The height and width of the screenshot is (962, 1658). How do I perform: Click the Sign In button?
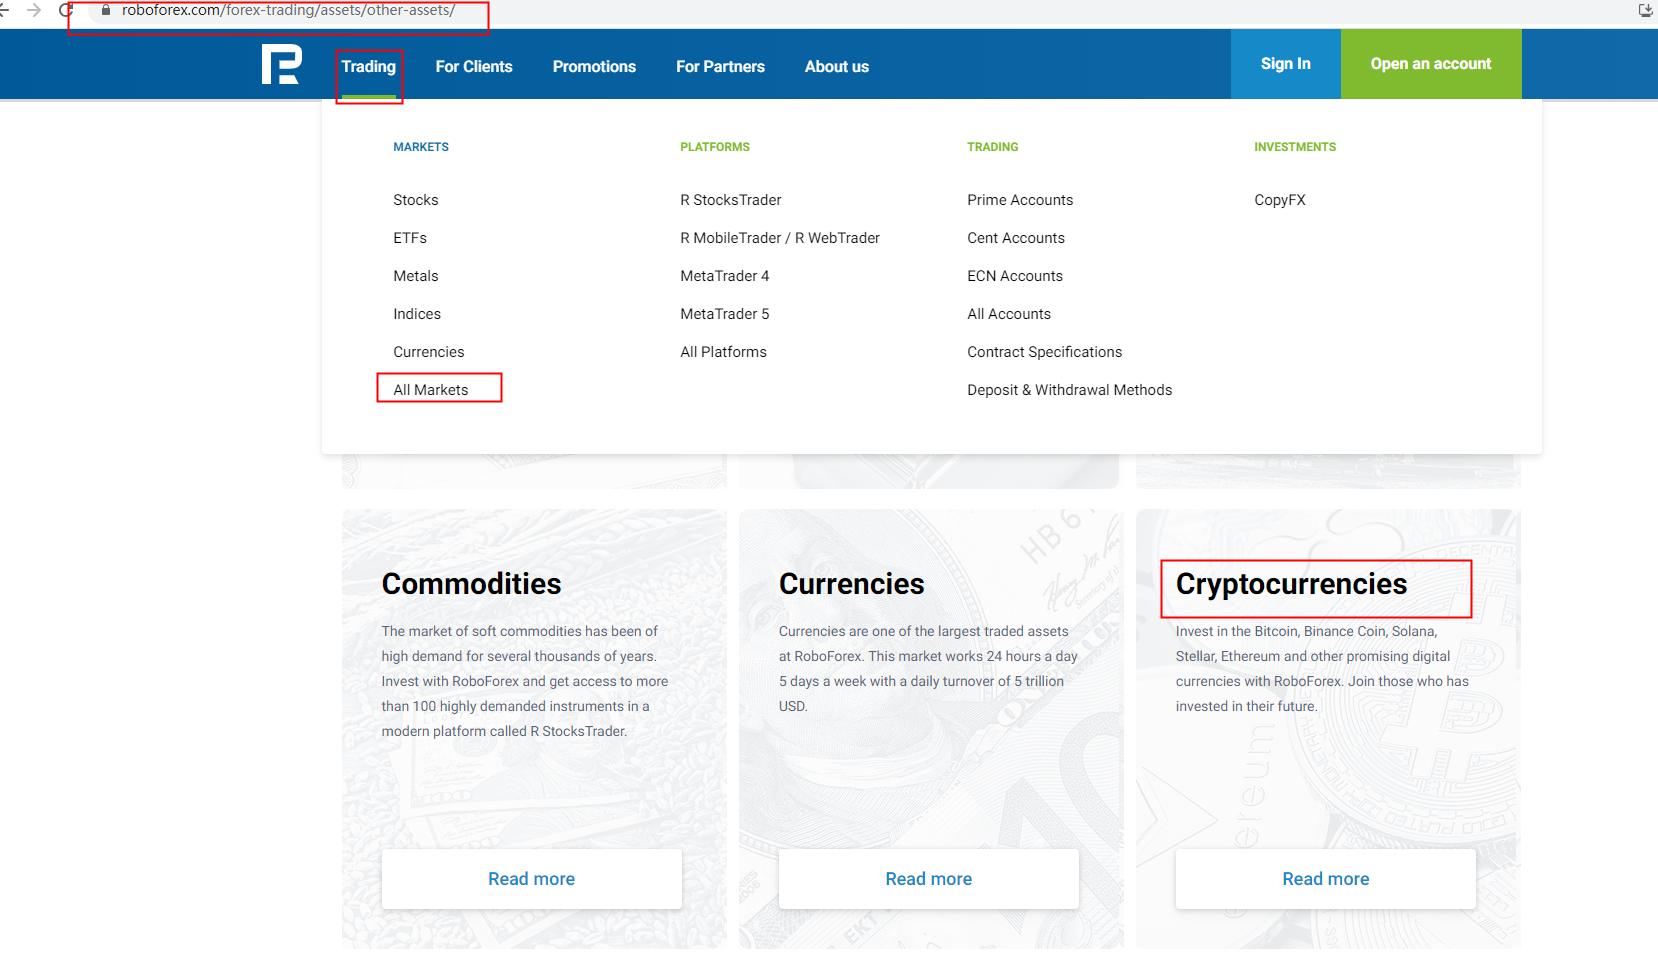(1286, 64)
